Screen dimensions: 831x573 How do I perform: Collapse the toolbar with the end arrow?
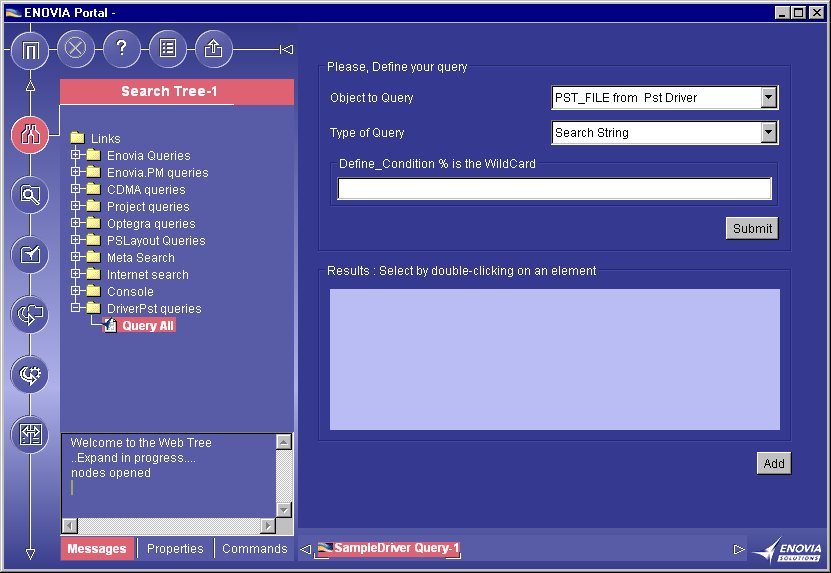[x=287, y=49]
